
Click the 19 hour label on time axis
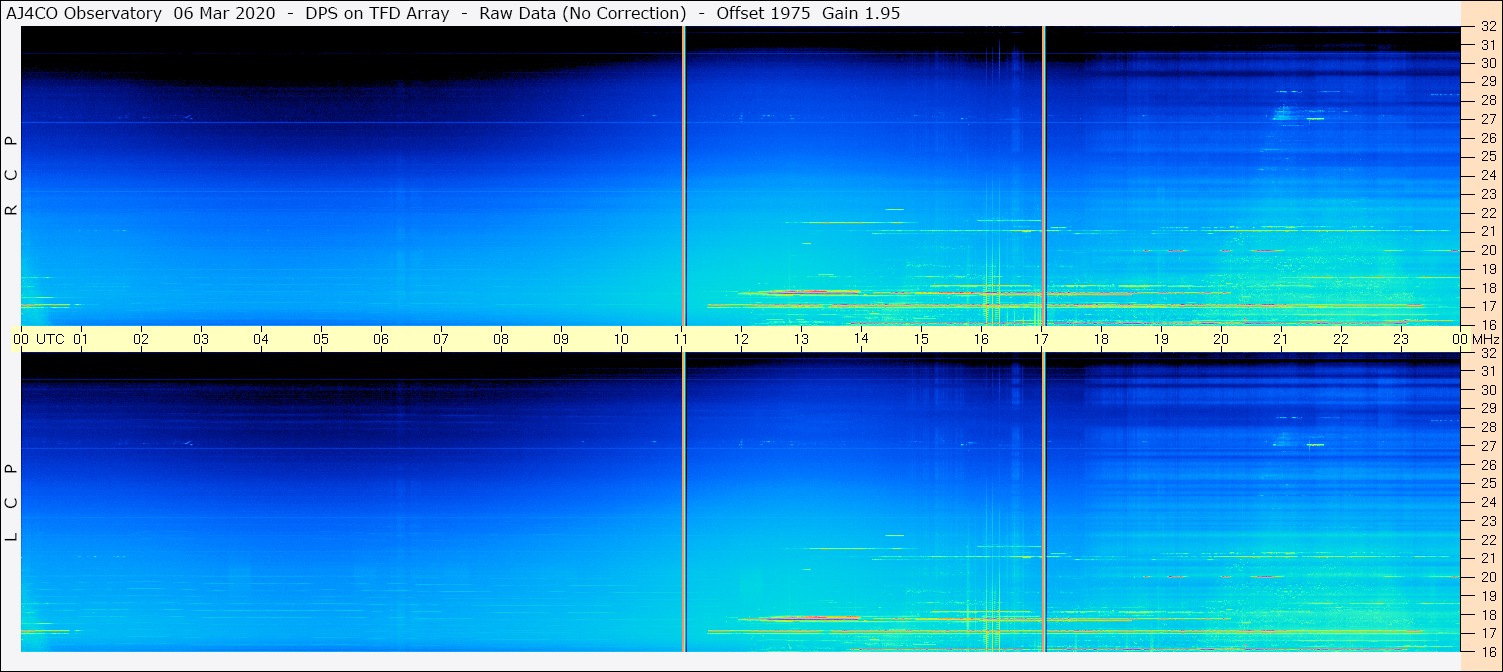(x=1161, y=339)
